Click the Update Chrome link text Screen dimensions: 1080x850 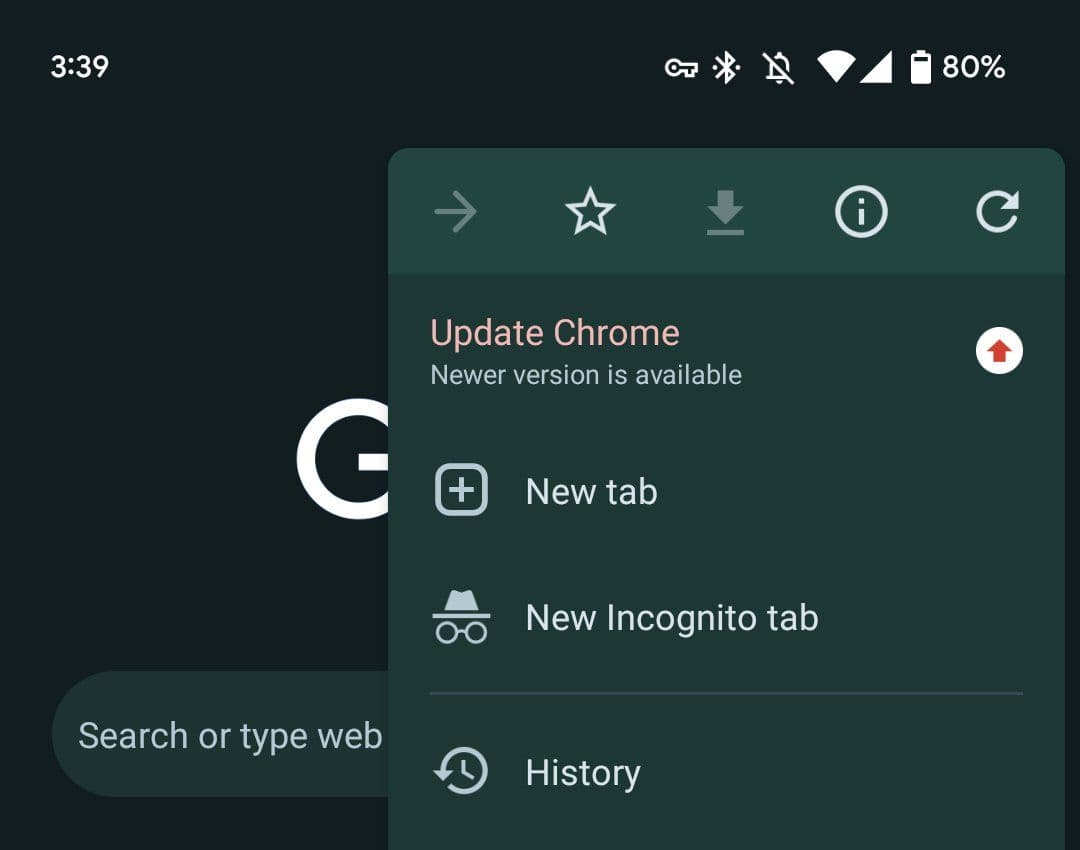(x=554, y=332)
